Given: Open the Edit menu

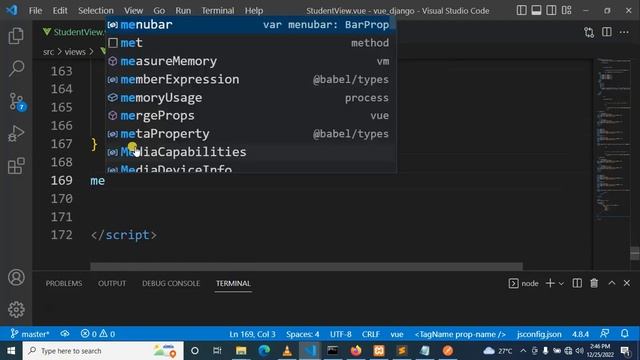Looking at the screenshot, I should pos(60,11).
